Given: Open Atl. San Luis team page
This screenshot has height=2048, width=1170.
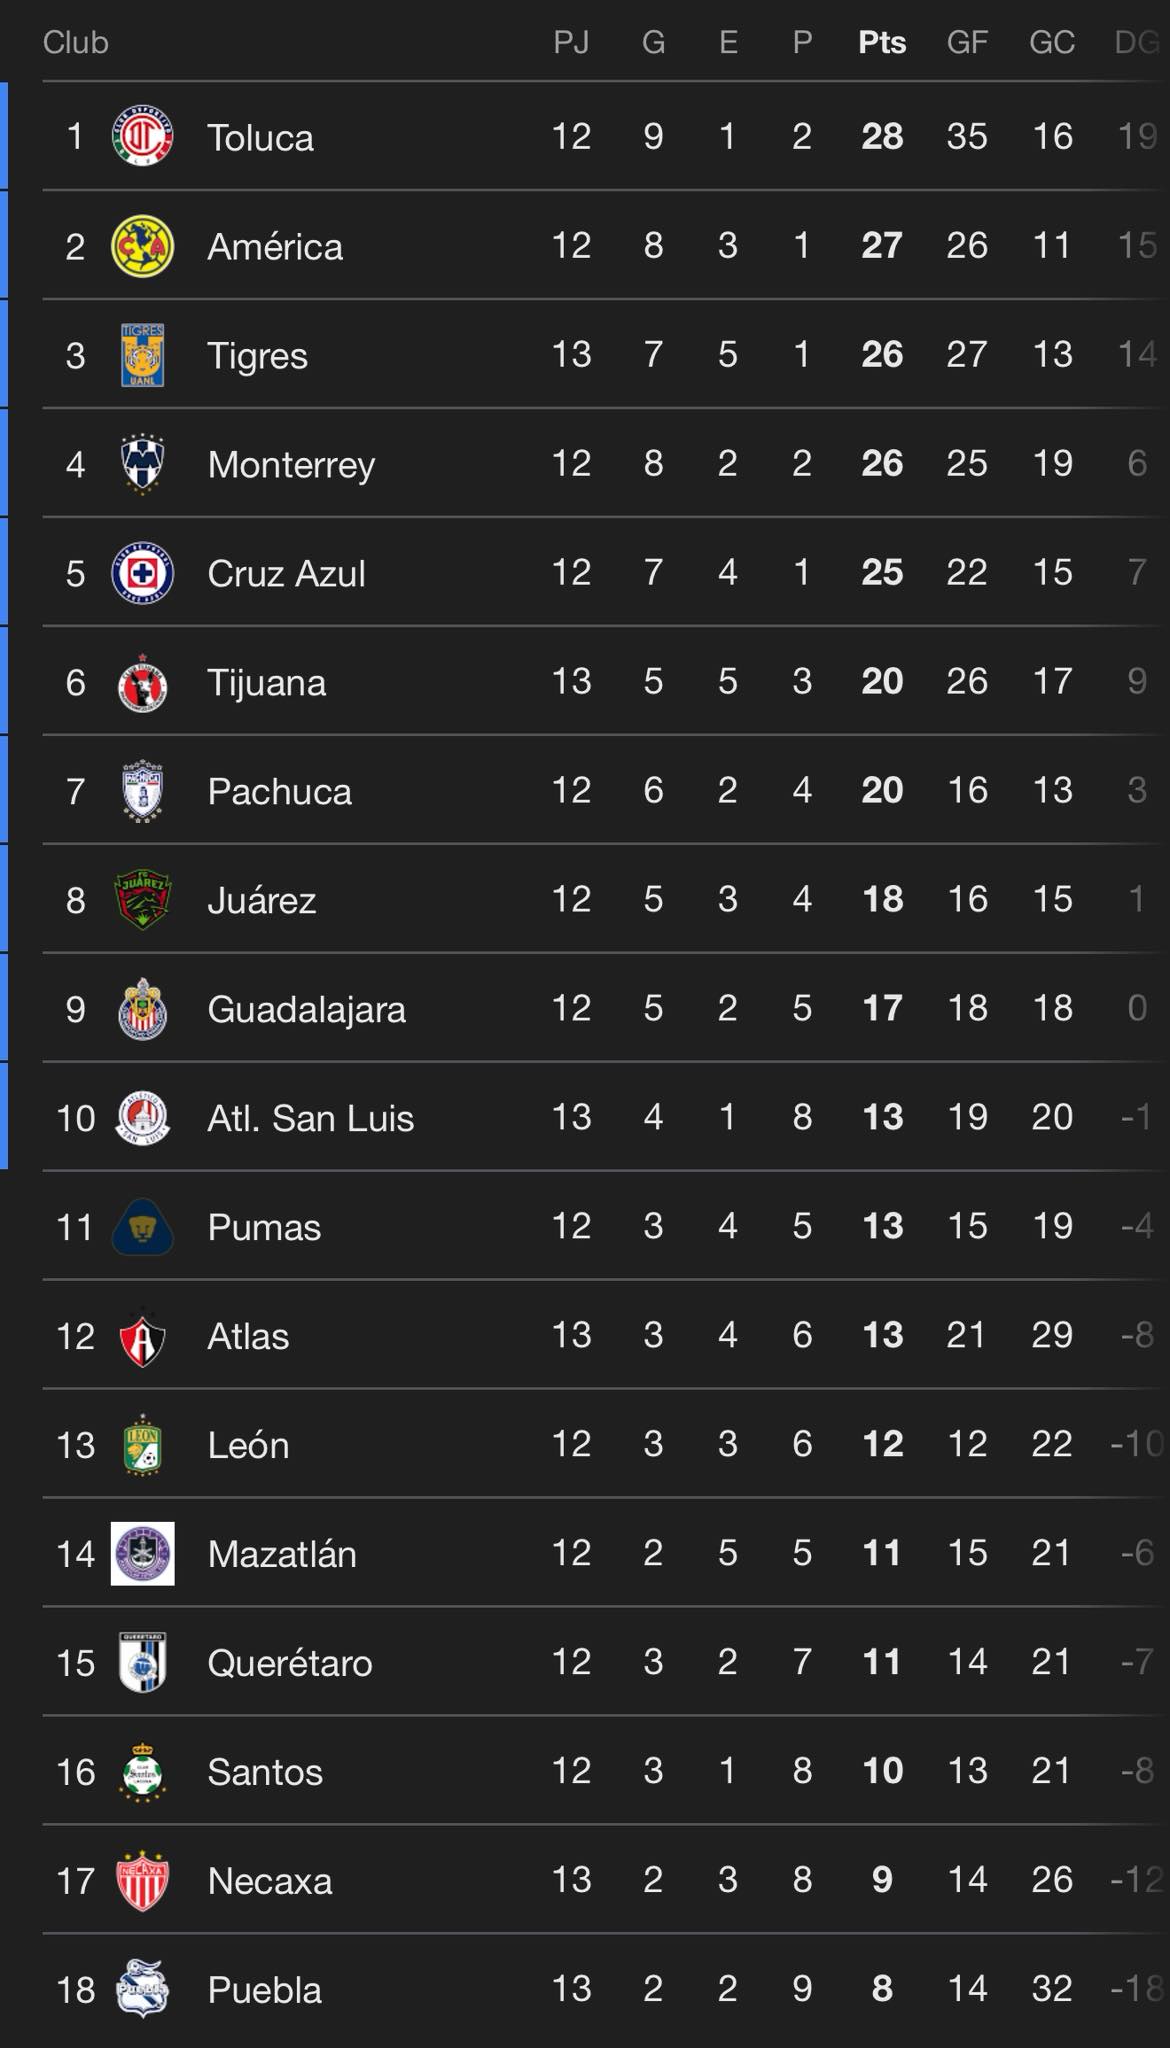Looking at the screenshot, I should [x=310, y=1118].
